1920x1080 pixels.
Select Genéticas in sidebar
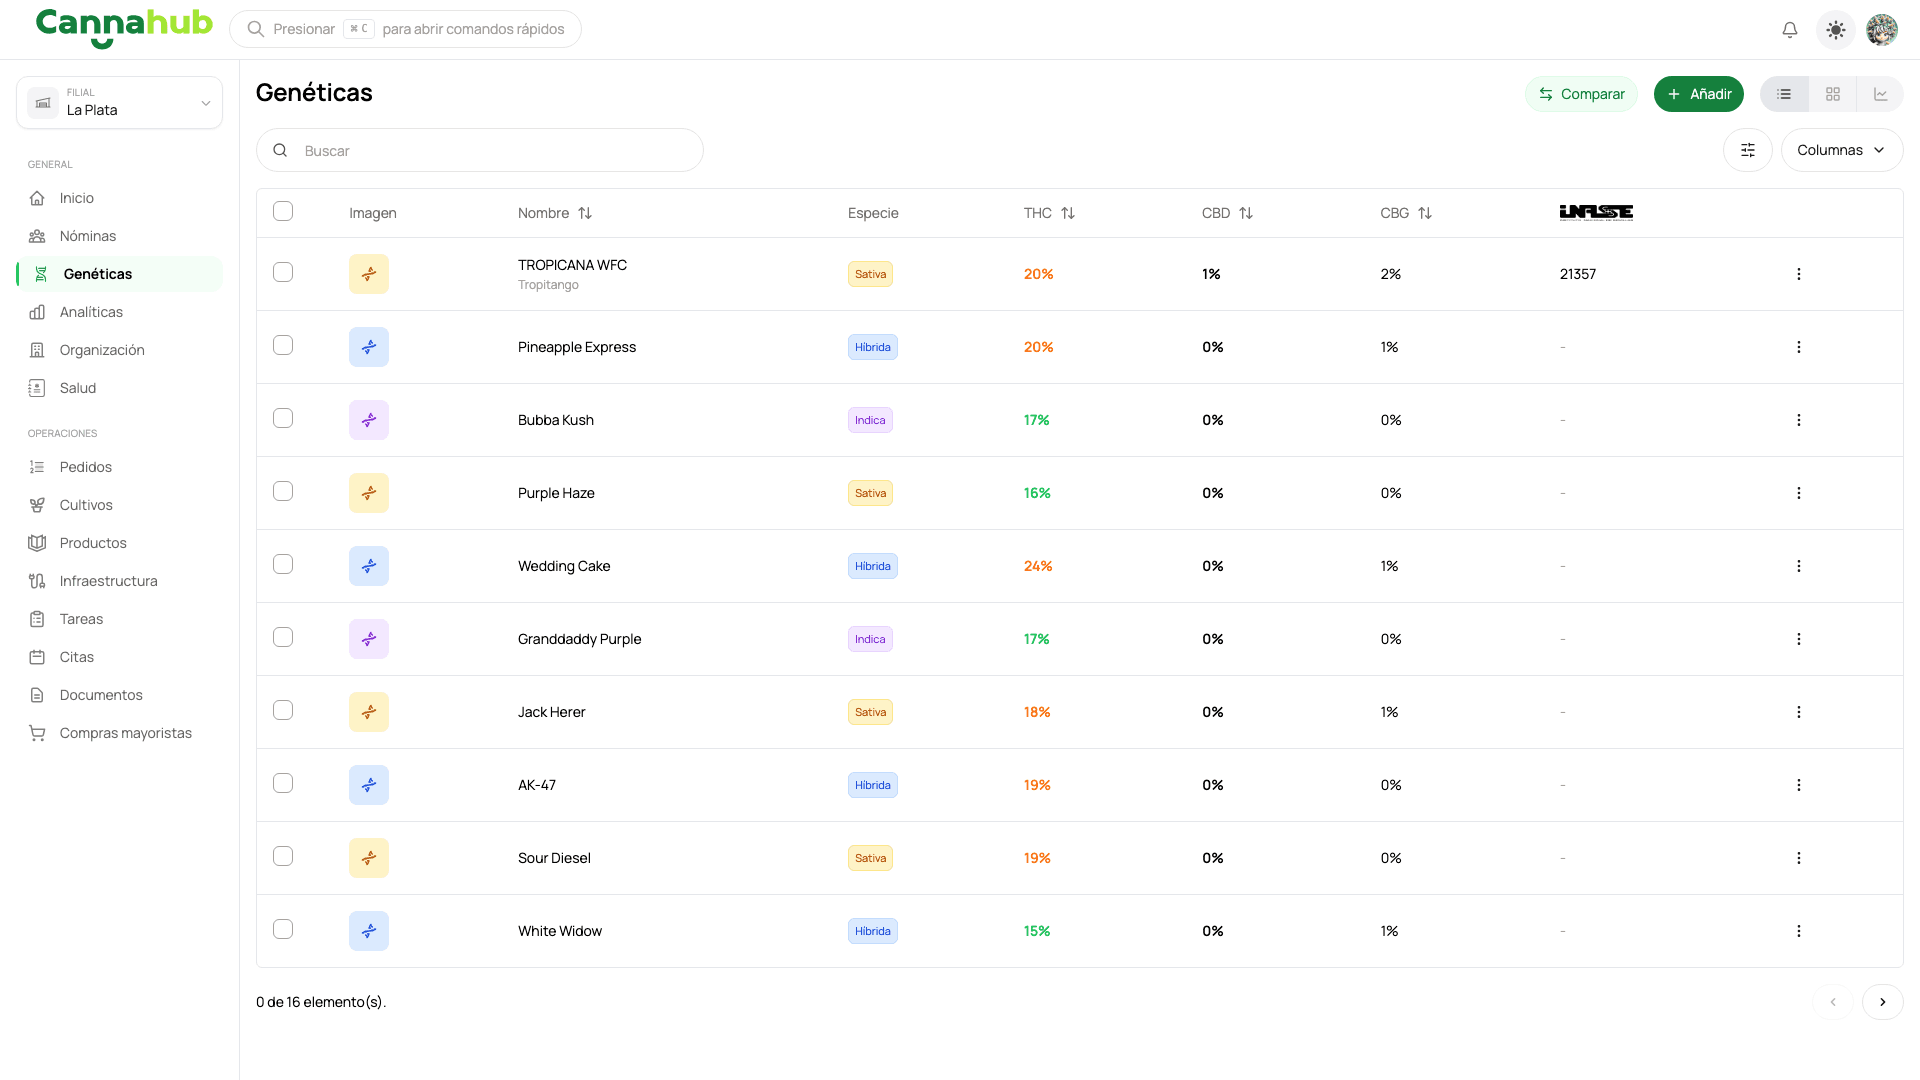coord(119,274)
